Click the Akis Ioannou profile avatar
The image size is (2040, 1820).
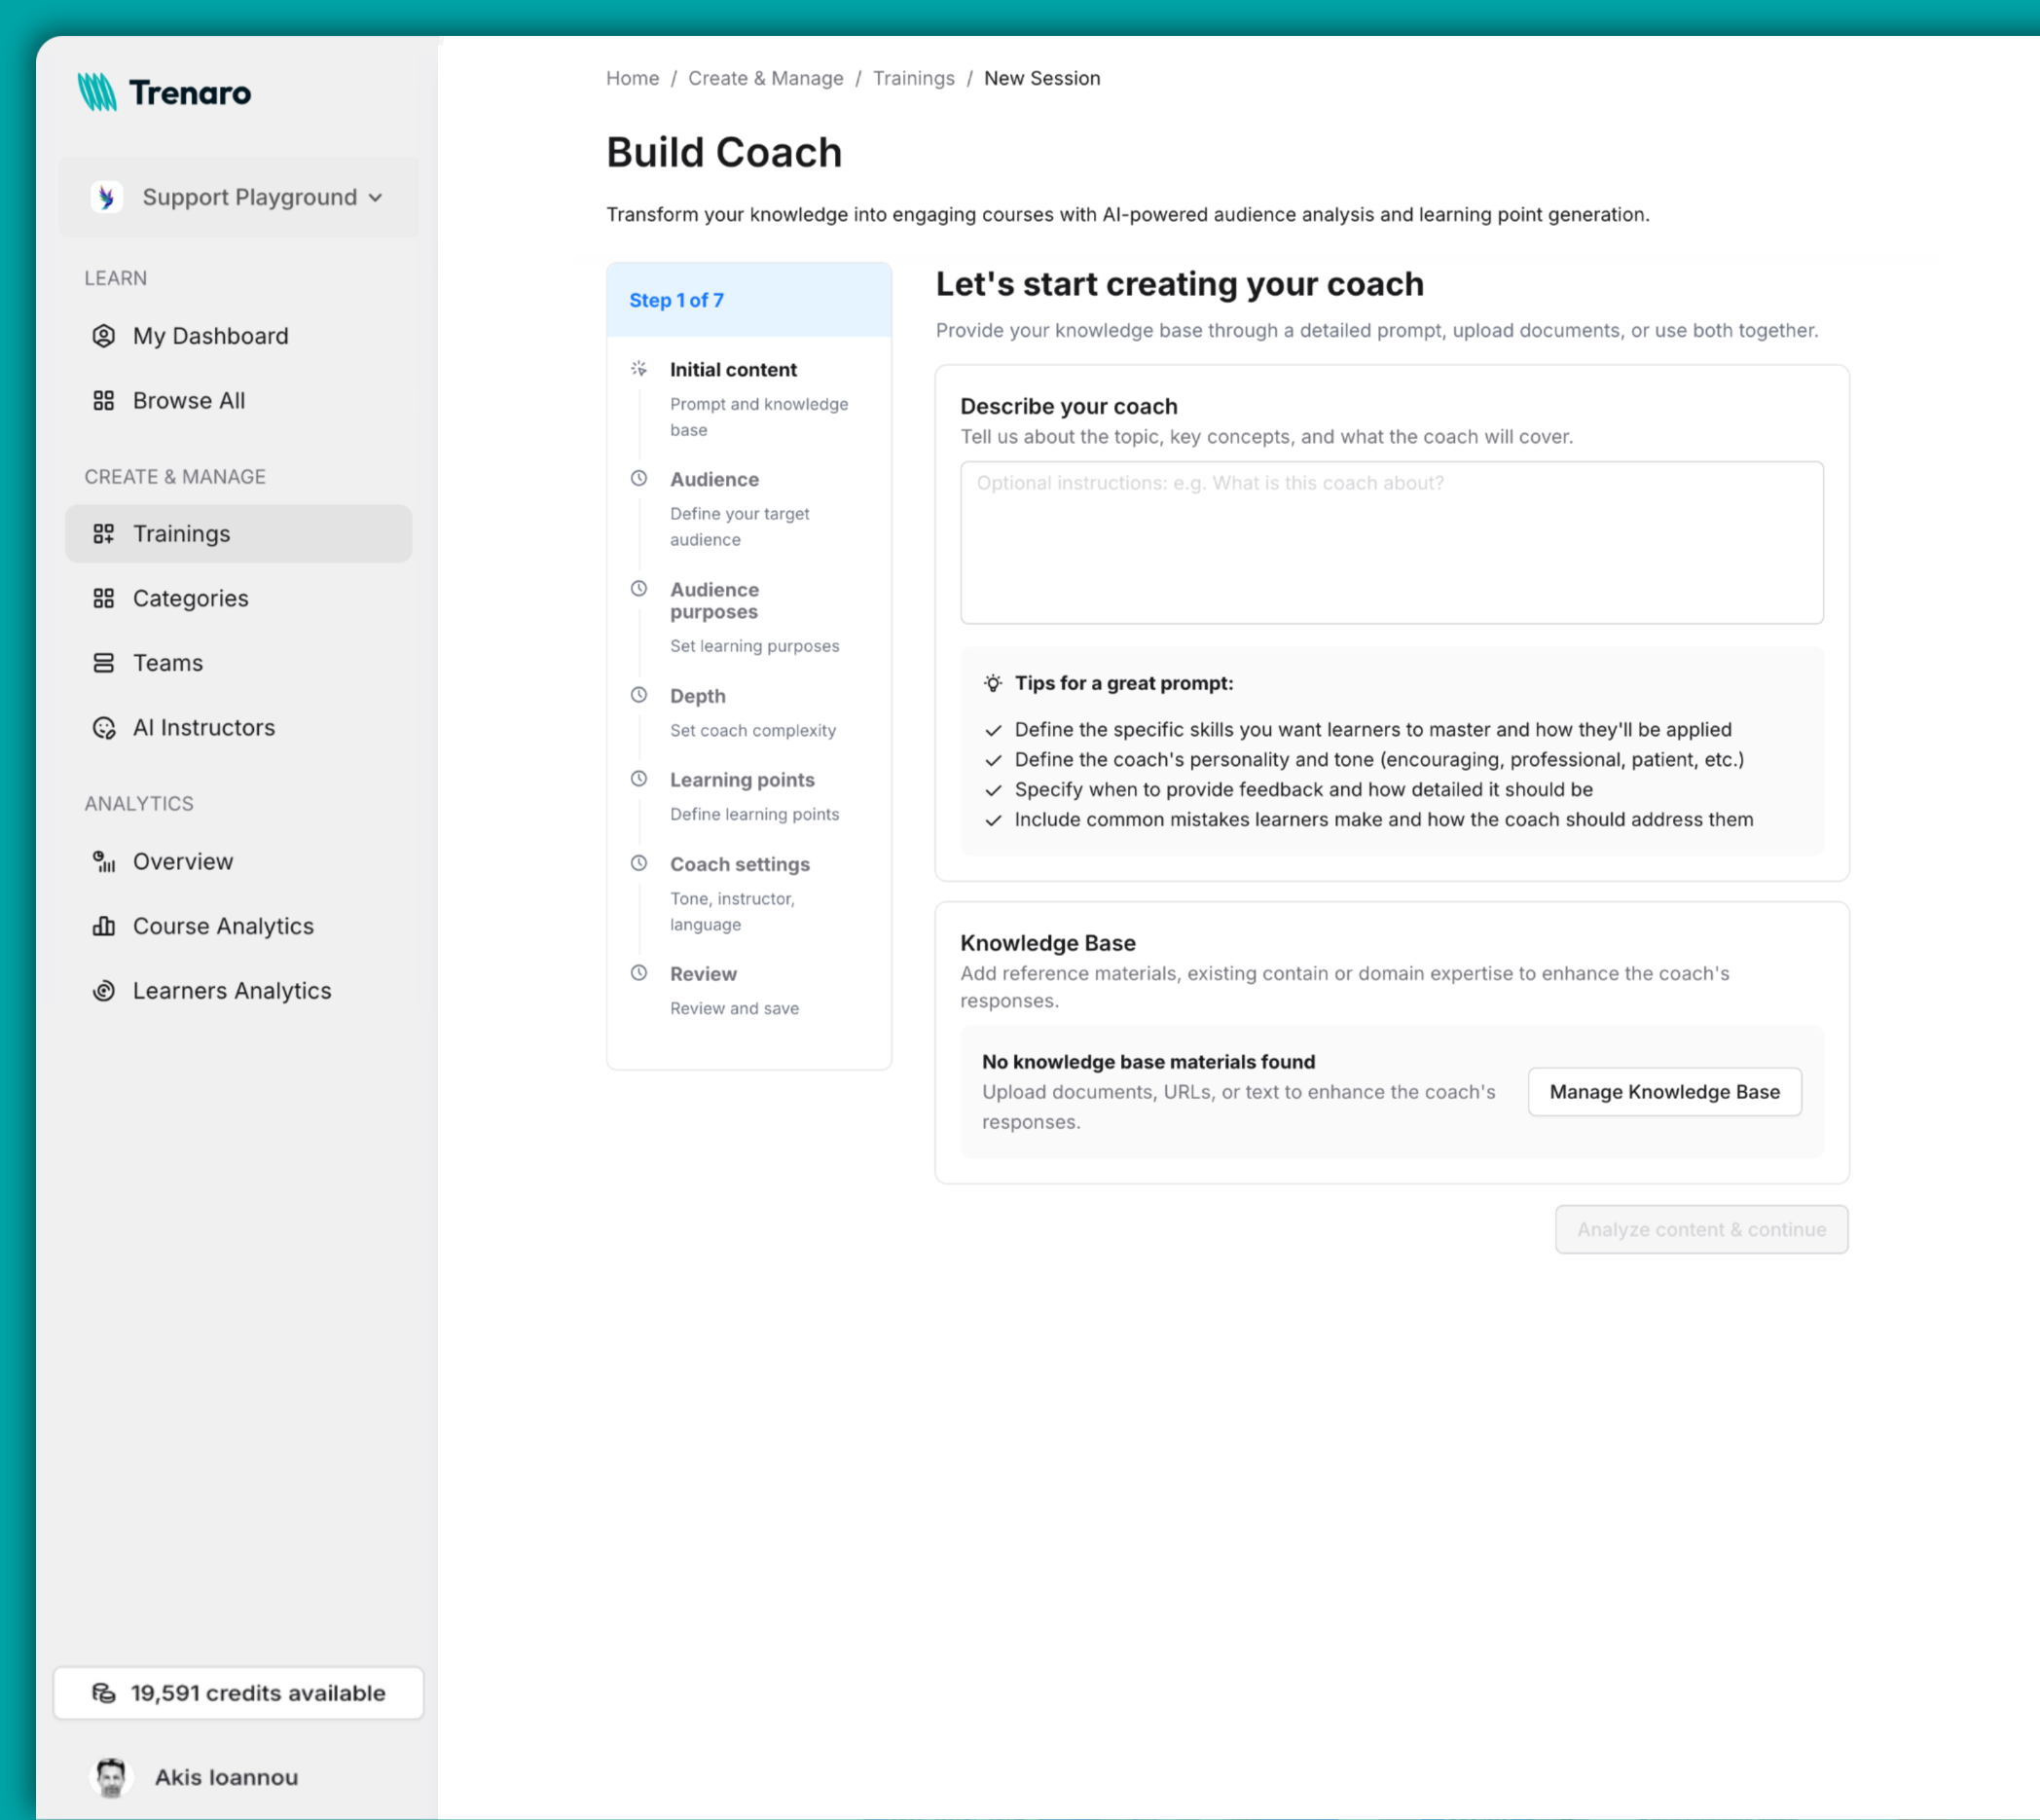click(x=110, y=1777)
